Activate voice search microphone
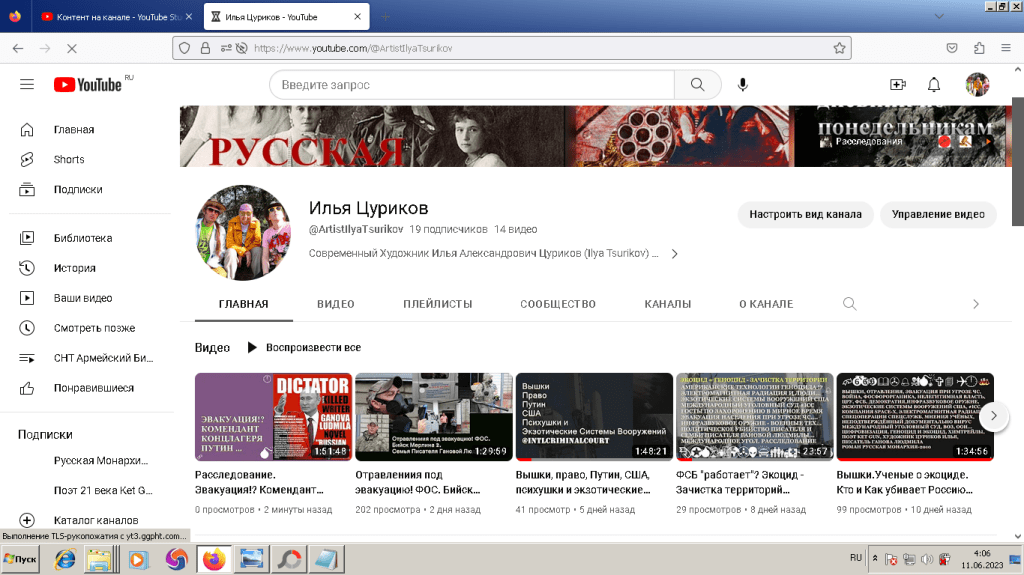This screenshot has height=575, width=1024. click(x=743, y=85)
